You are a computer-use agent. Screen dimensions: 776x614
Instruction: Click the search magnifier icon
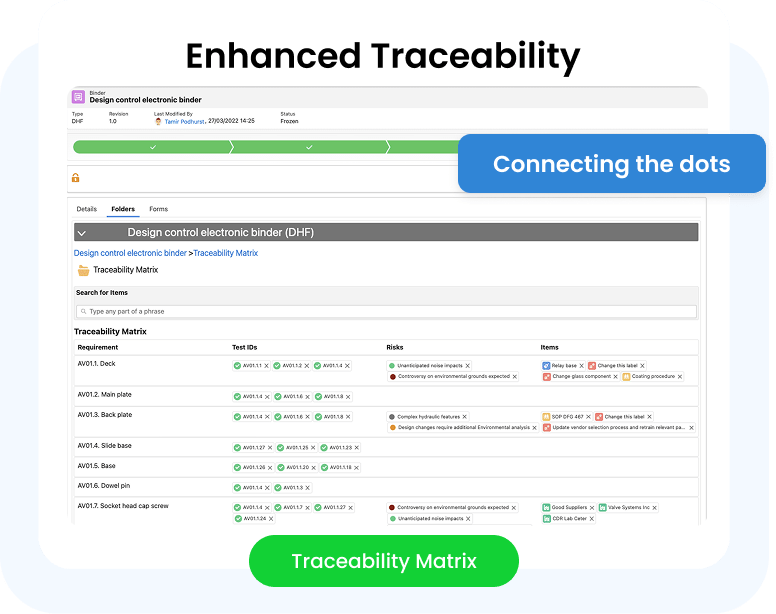(x=84, y=312)
